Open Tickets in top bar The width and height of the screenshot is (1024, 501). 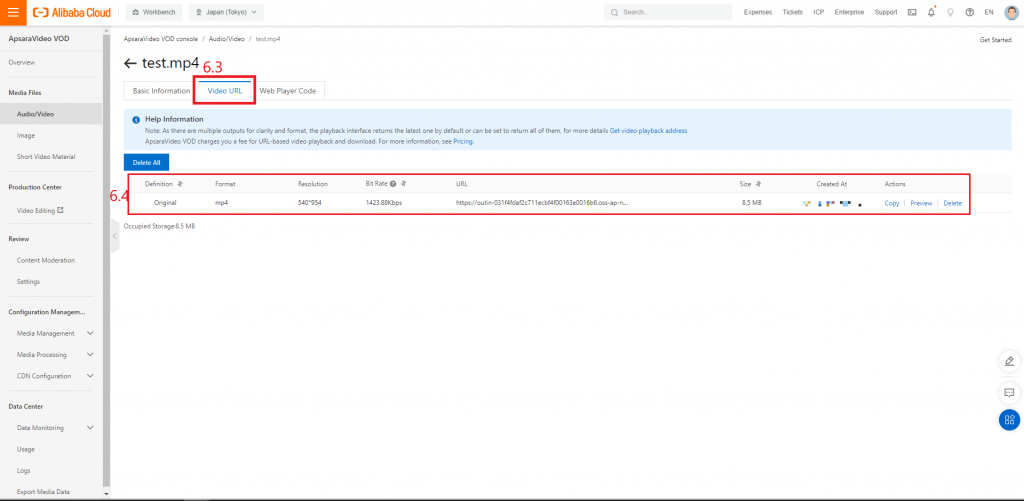coord(792,12)
